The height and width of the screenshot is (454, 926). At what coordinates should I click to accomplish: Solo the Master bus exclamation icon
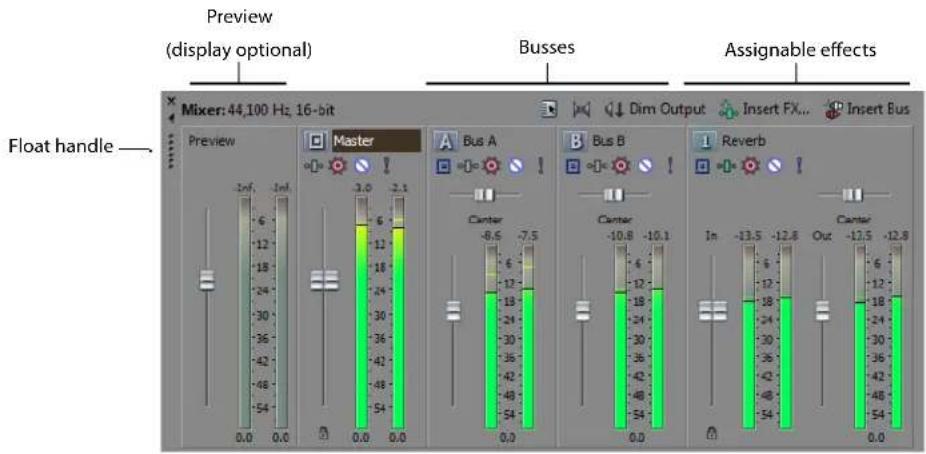click(387, 166)
